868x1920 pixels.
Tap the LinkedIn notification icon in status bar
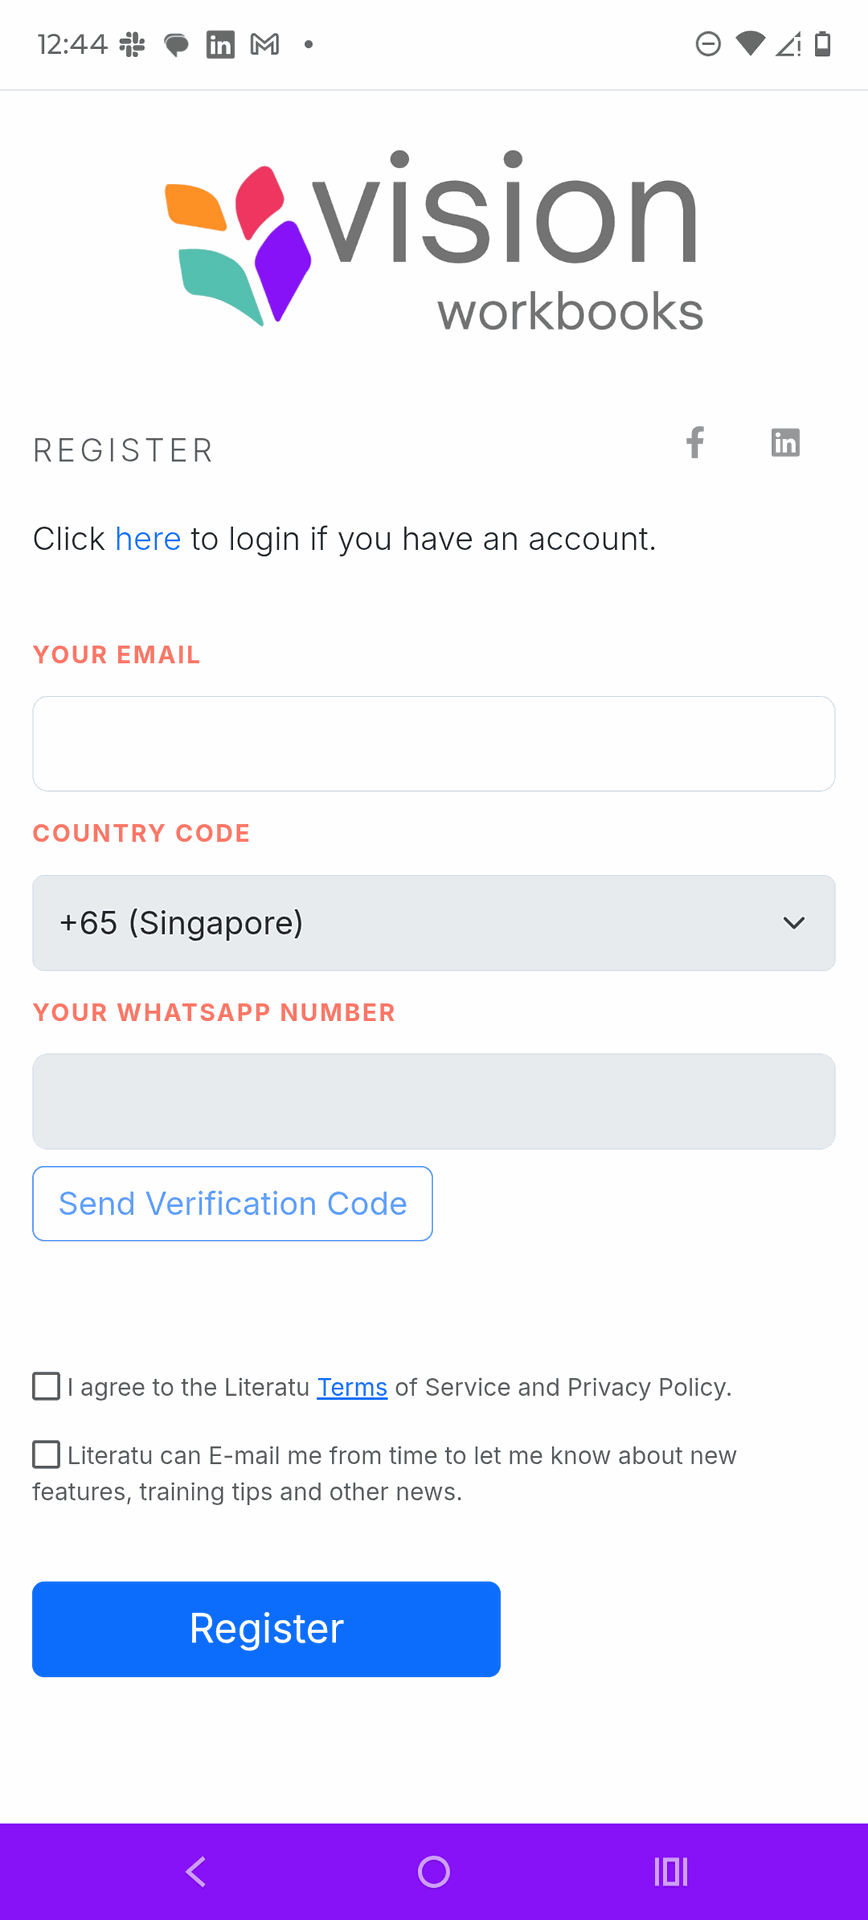point(220,44)
